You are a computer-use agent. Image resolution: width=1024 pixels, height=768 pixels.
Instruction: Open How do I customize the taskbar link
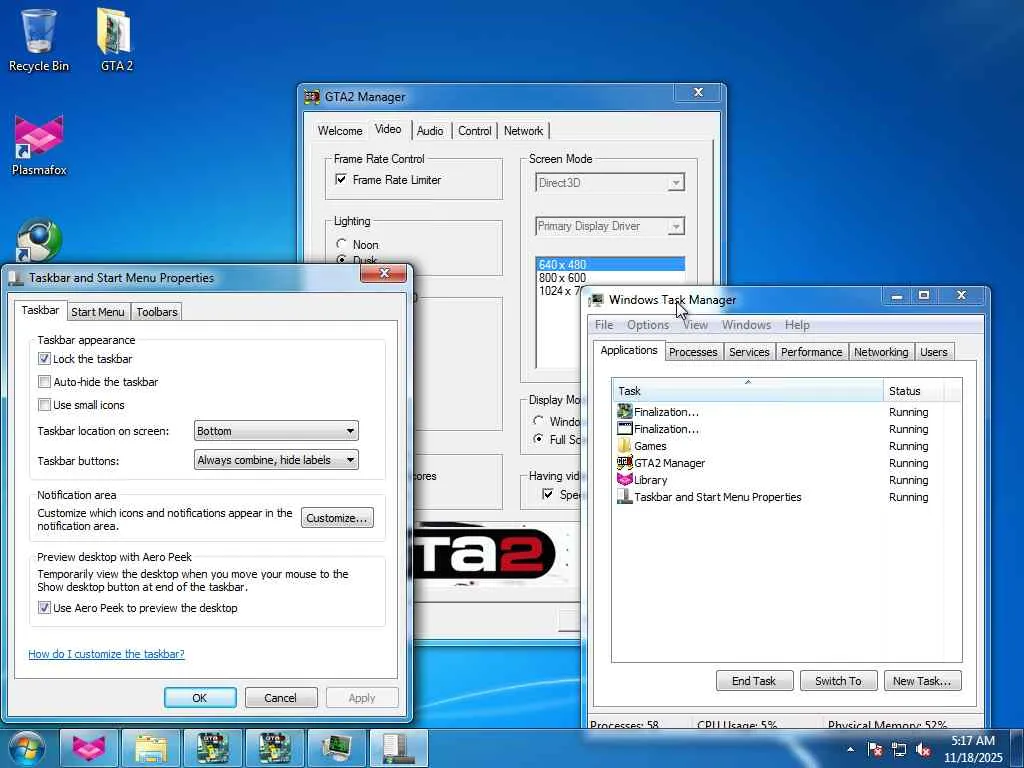coord(106,654)
